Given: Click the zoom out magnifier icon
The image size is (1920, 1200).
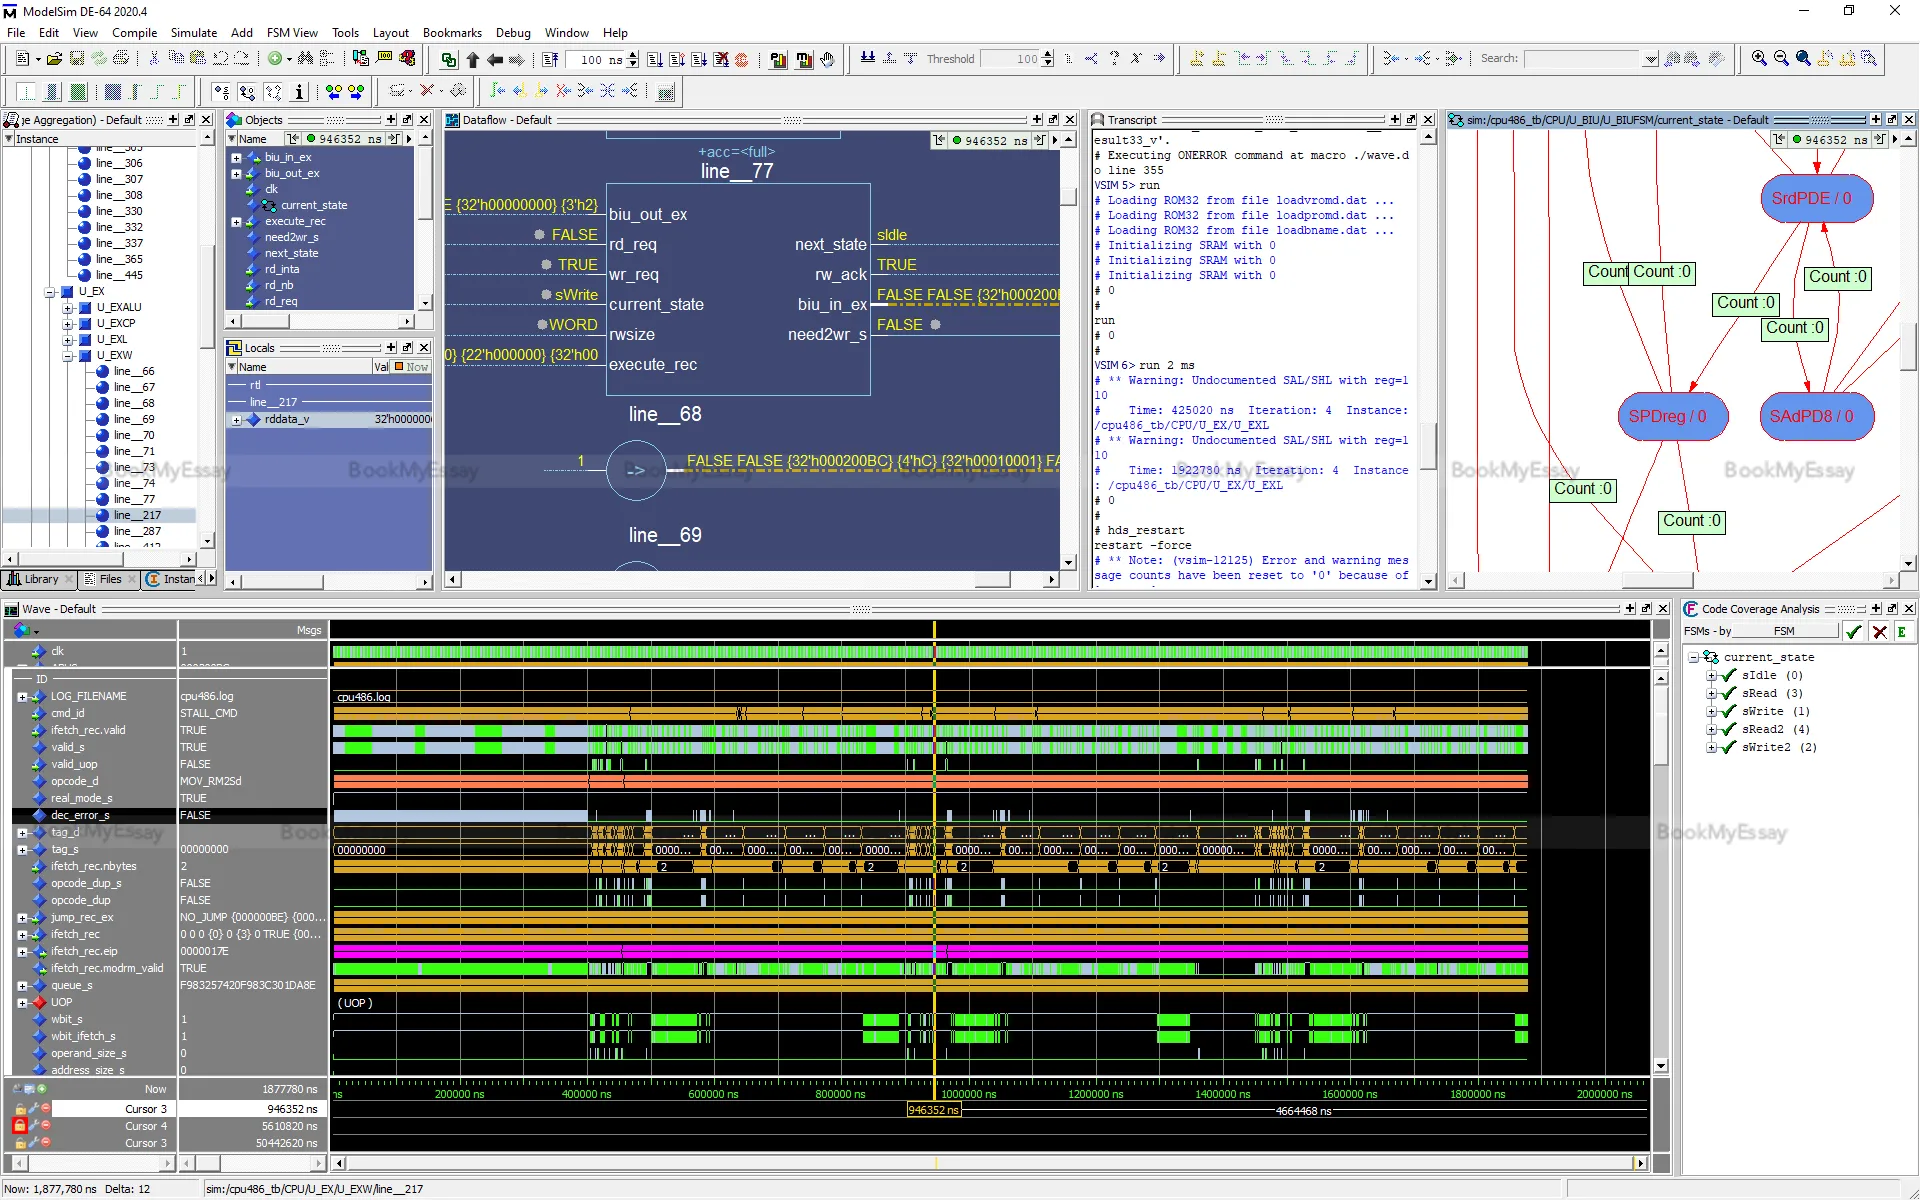Looking at the screenshot, I should [1781, 59].
